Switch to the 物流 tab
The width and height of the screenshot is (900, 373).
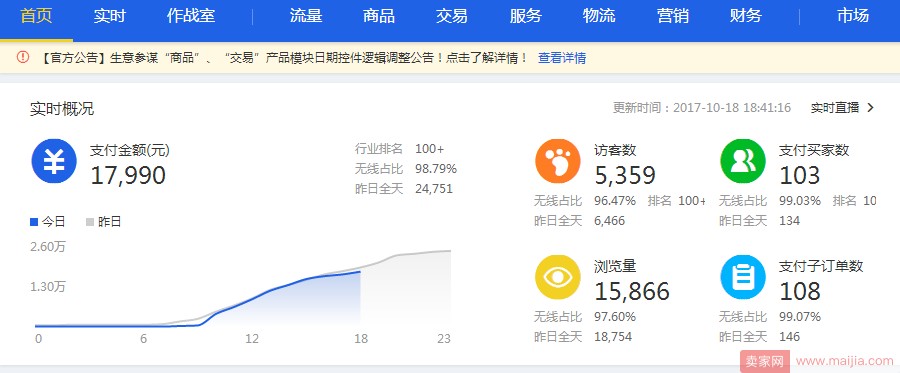point(599,15)
